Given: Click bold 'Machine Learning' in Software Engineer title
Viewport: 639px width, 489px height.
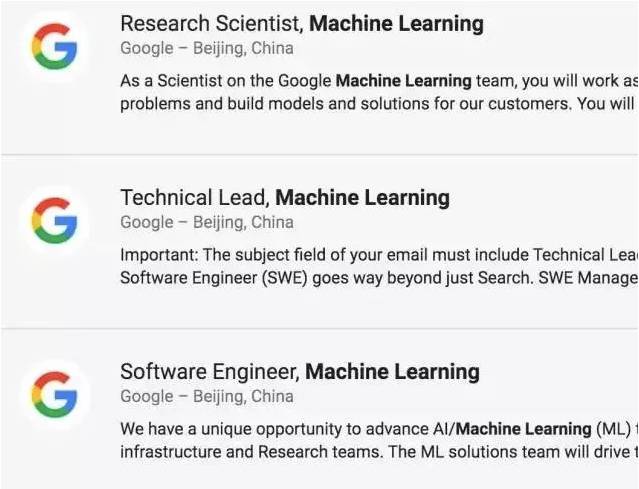Looking at the screenshot, I should point(392,371).
